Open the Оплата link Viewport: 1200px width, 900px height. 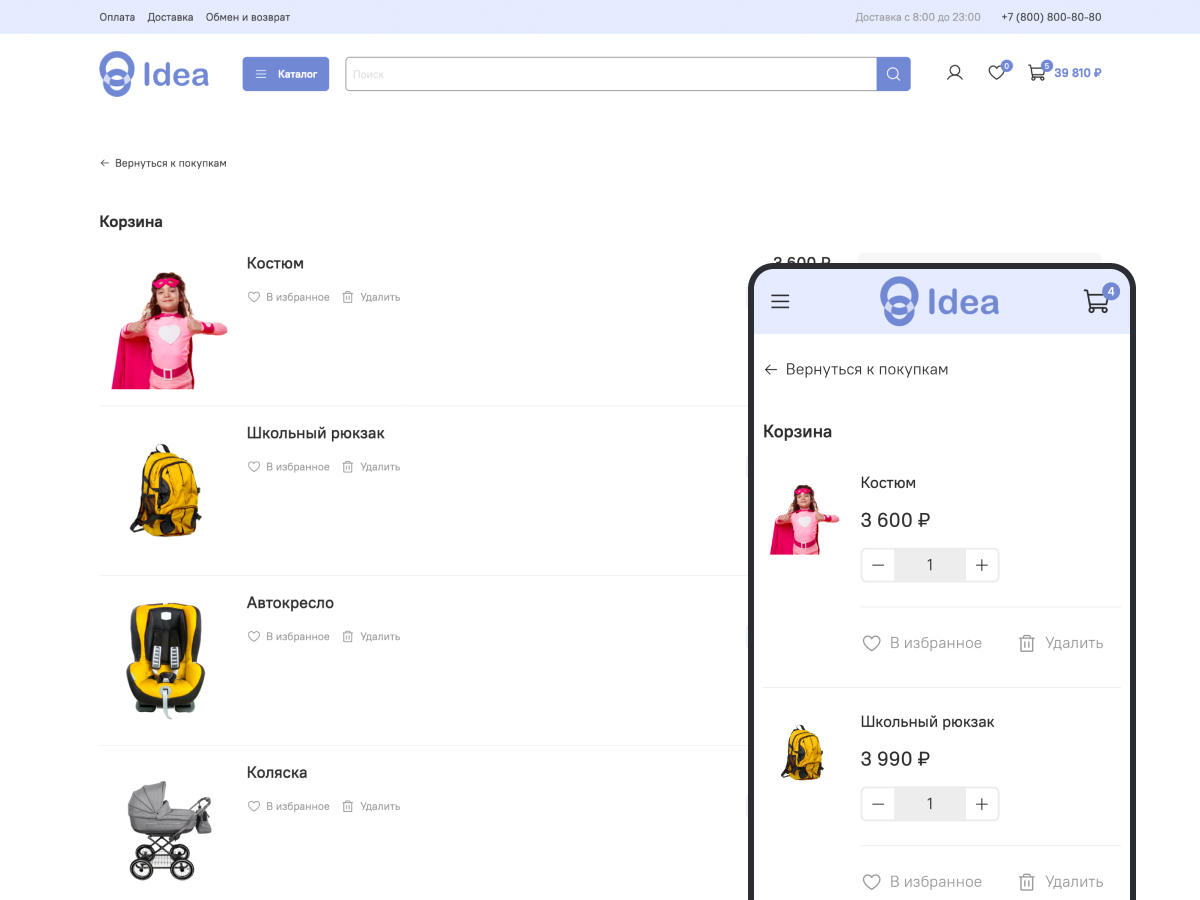(x=117, y=17)
